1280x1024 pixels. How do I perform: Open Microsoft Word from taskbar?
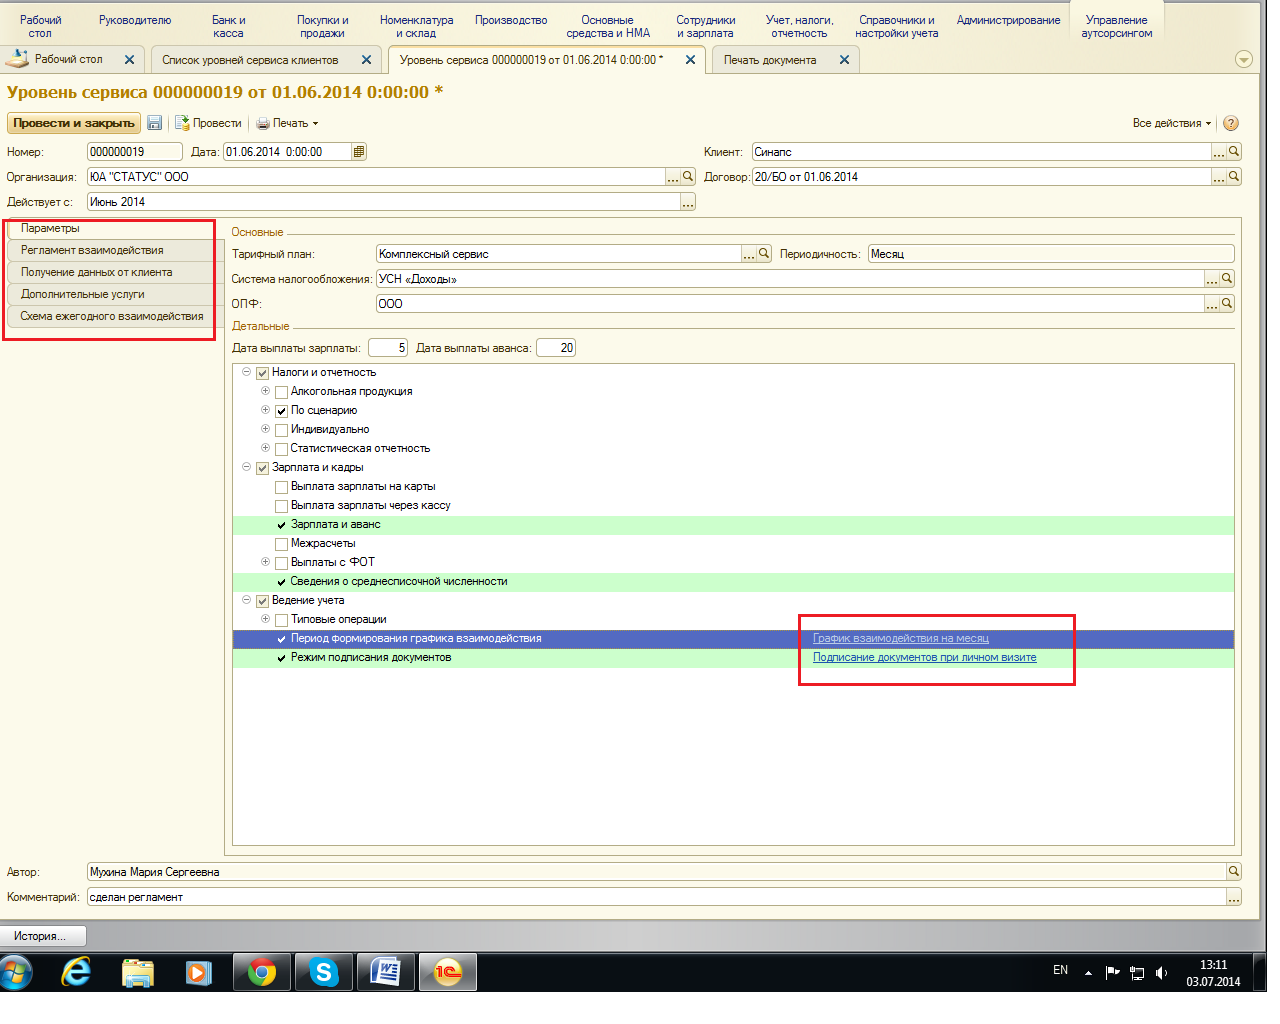click(386, 972)
